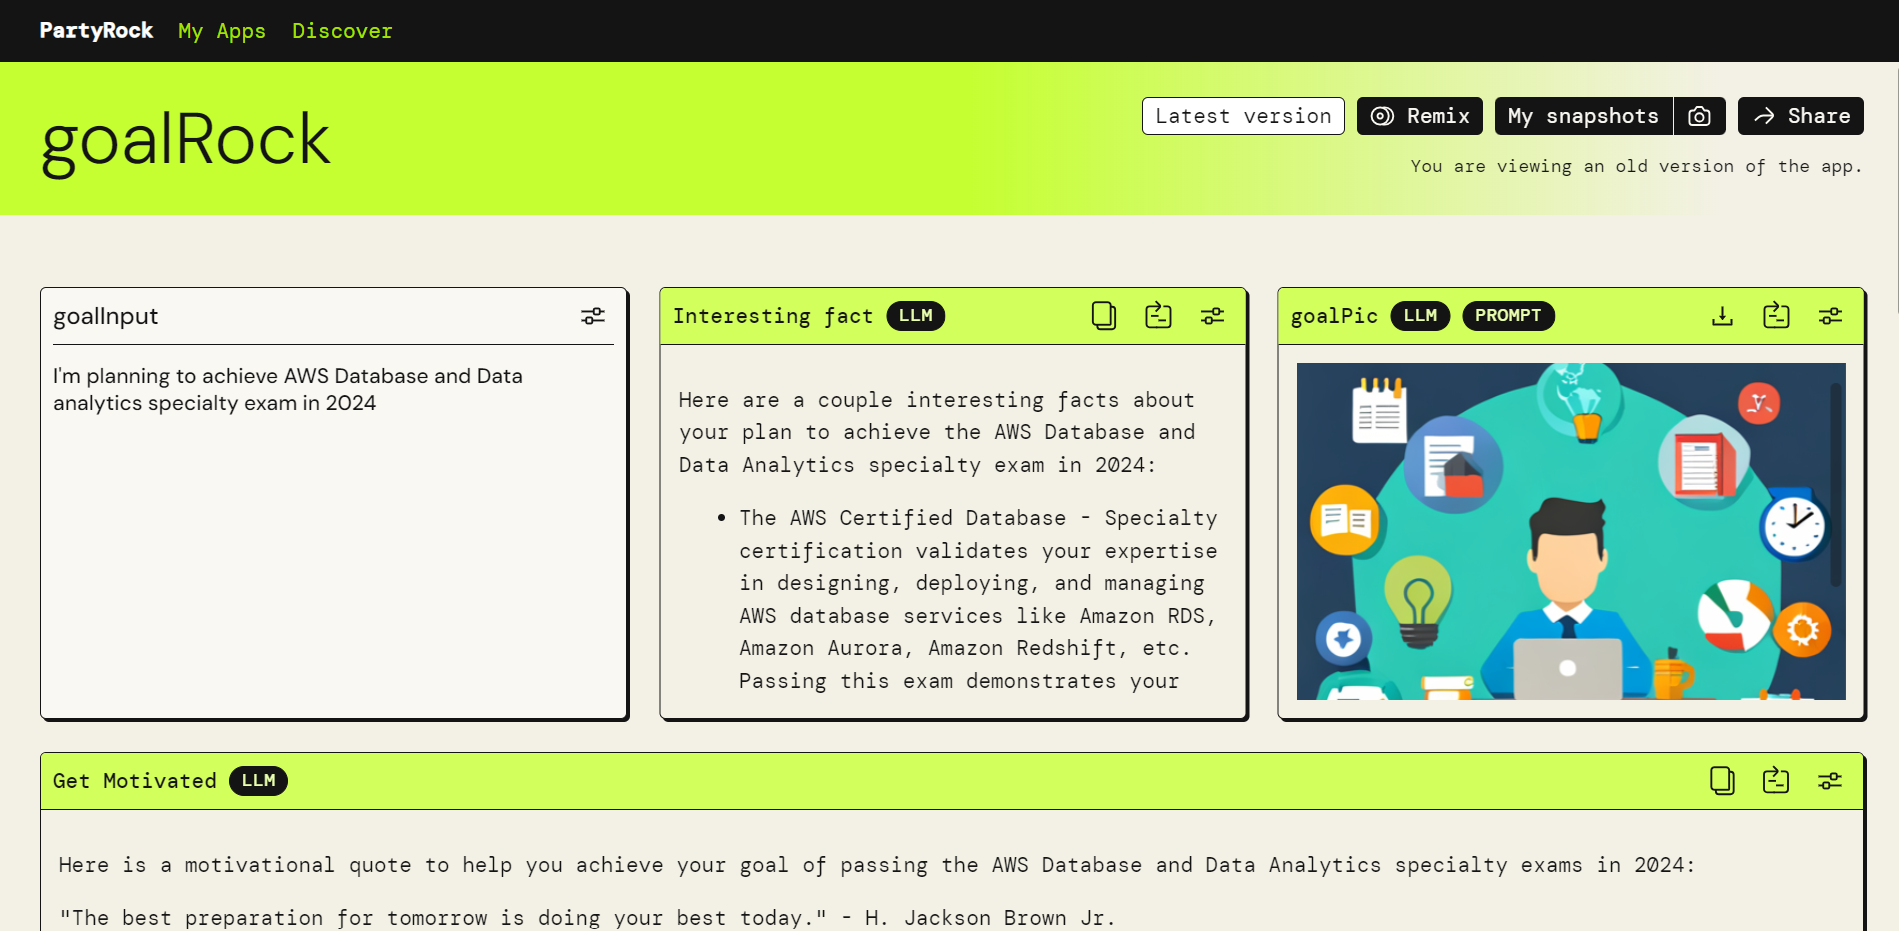Click the goalRock app title
Image resolution: width=1899 pixels, height=931 pixels.
[186, 140]
